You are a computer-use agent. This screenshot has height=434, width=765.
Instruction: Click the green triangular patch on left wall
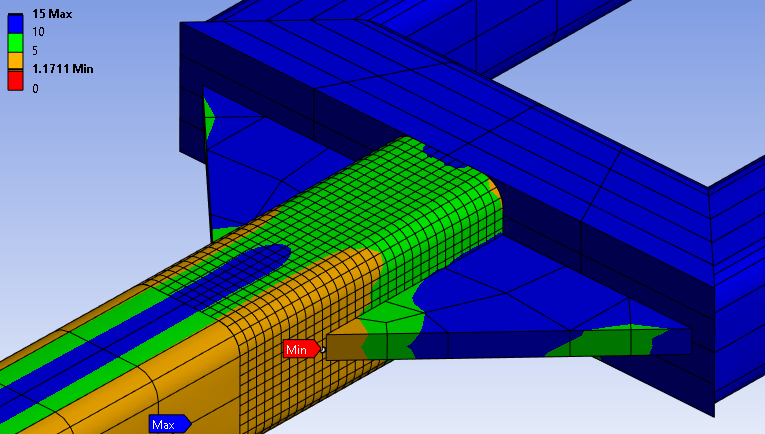click(209, 115)
